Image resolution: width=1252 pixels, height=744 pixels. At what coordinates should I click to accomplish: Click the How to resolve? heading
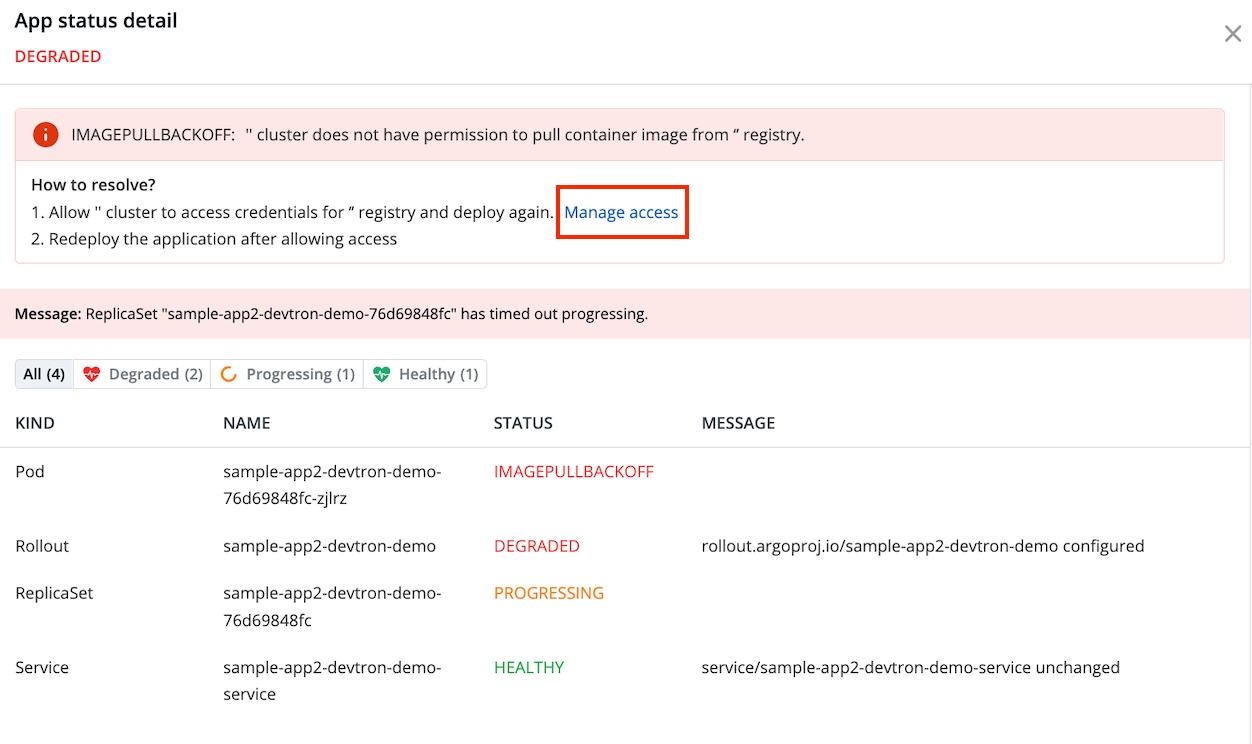[93, 185]
